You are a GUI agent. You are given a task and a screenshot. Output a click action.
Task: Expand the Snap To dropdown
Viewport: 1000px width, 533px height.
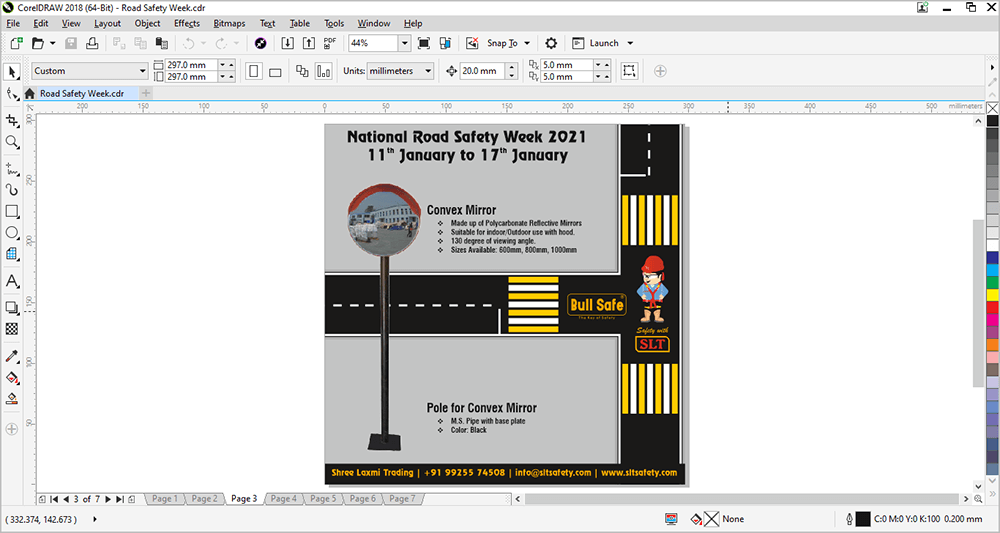click(527, 43)
